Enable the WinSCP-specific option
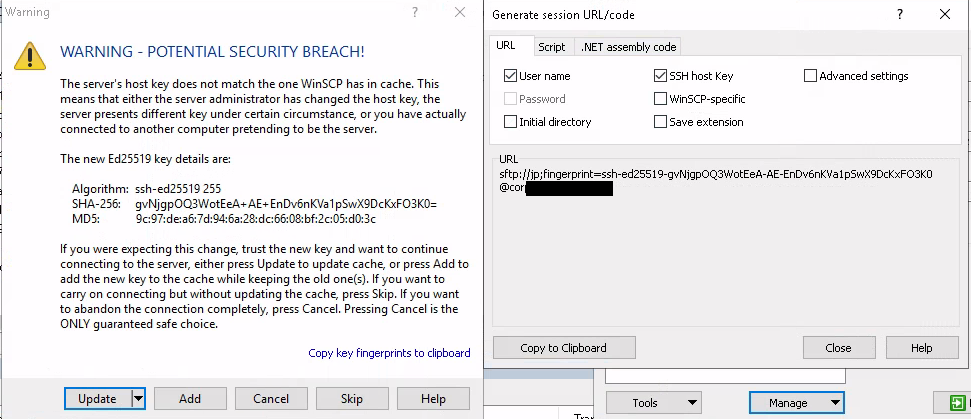Screen dimensions: 971x419 (661, 99)
